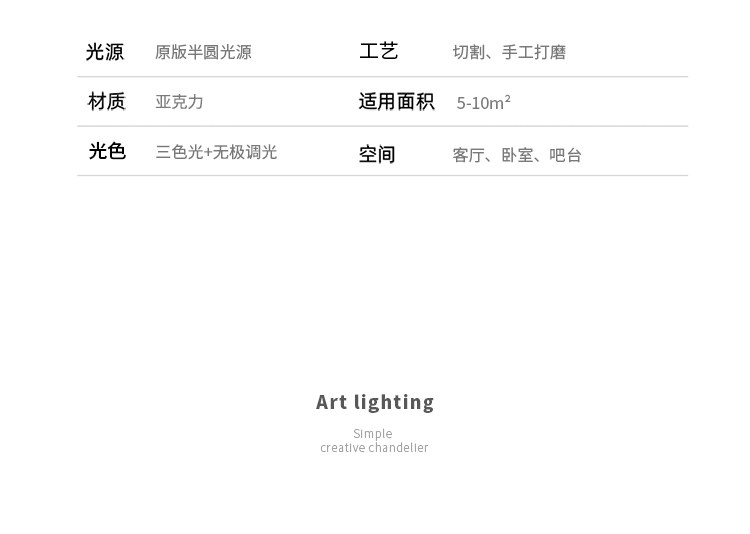
Task: Click the 切割 text in 工艺 row
Action: 468,52
